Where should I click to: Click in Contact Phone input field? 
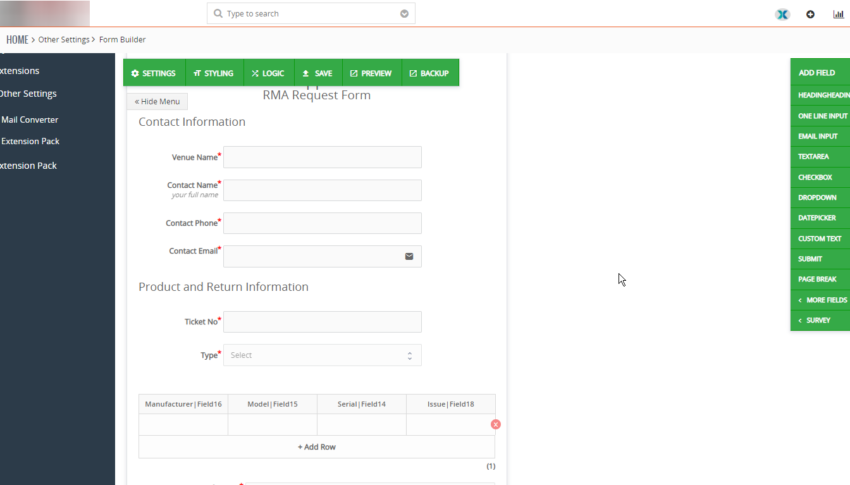(323, 223)
